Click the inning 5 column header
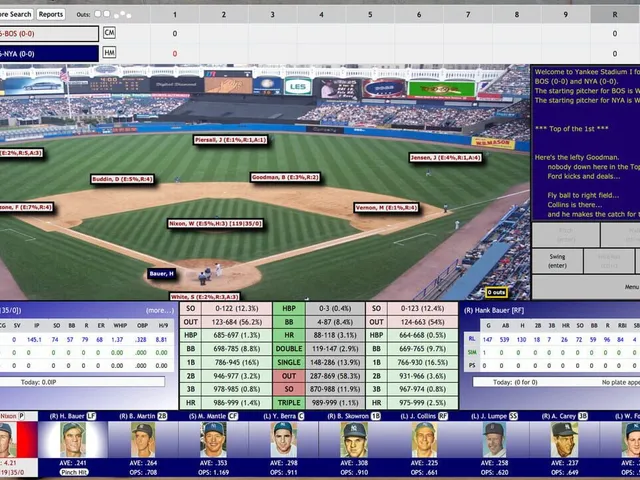 pos(370,15)
